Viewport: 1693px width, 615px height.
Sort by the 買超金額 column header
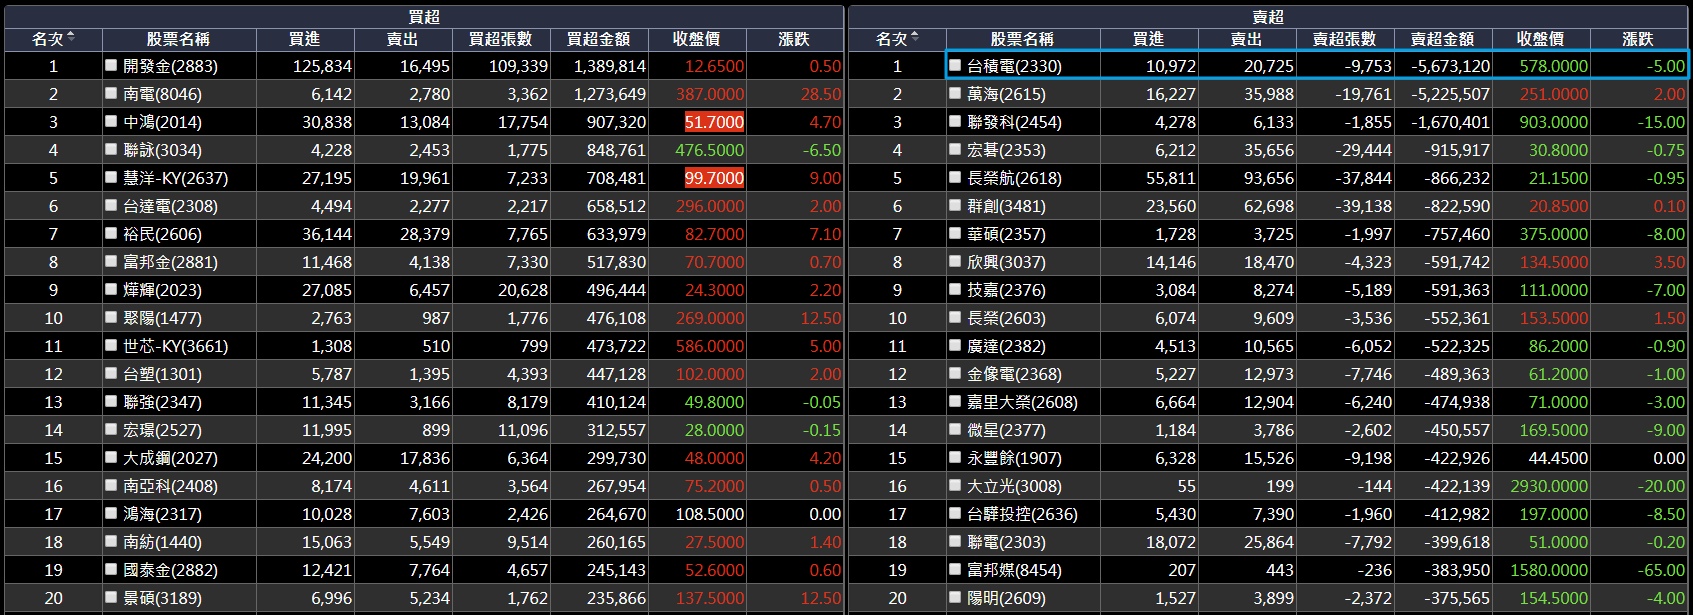click(598, 39)
